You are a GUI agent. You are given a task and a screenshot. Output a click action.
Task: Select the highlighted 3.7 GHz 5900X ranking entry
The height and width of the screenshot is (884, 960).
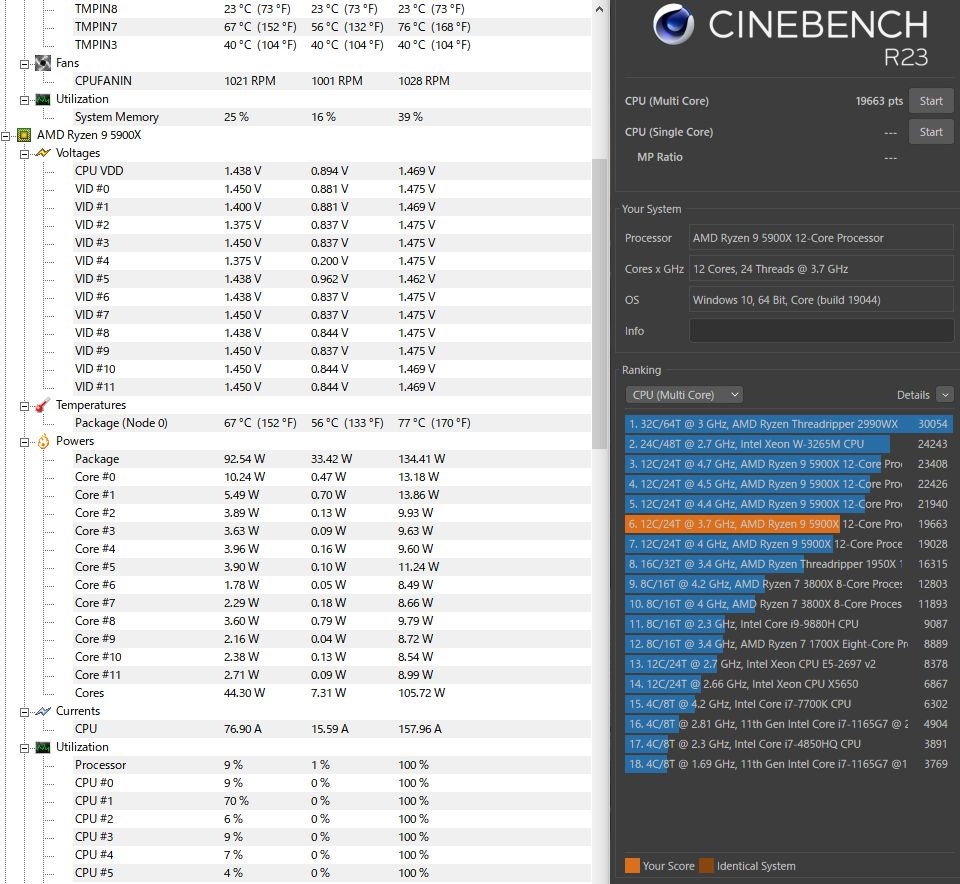789,524
